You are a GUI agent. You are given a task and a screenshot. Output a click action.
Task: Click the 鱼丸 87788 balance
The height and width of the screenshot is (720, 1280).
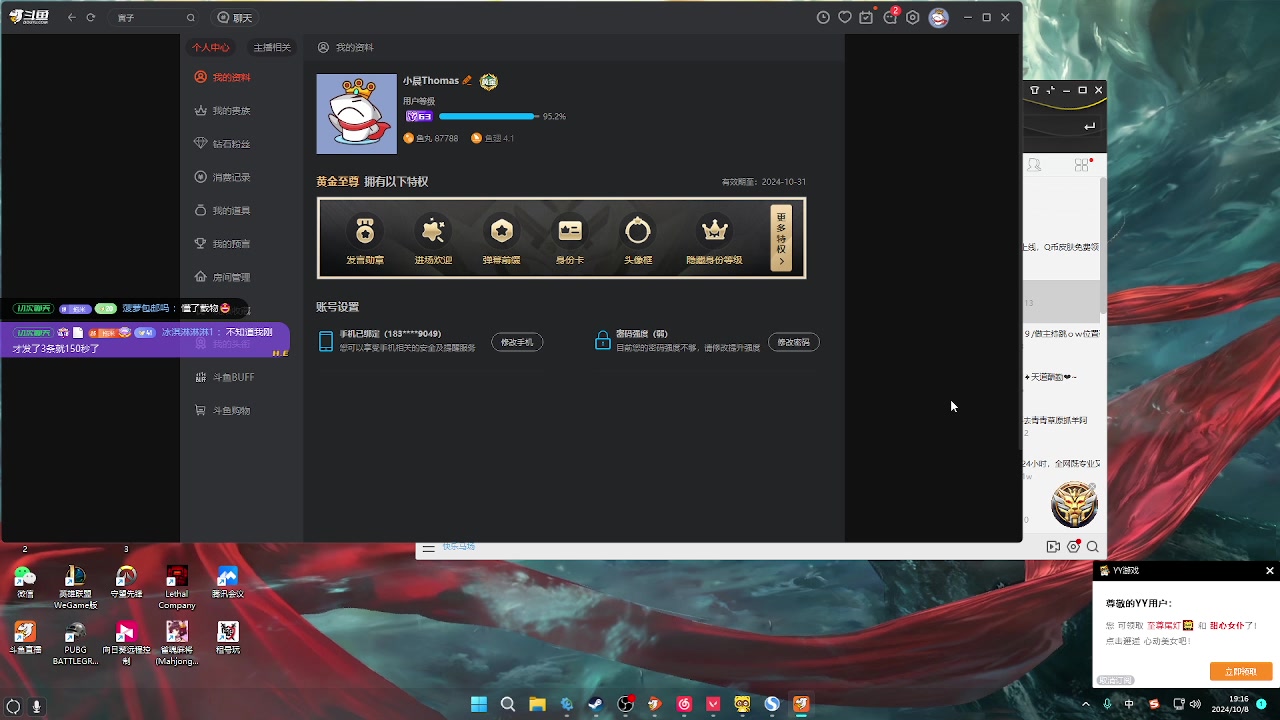click(431, 138)
